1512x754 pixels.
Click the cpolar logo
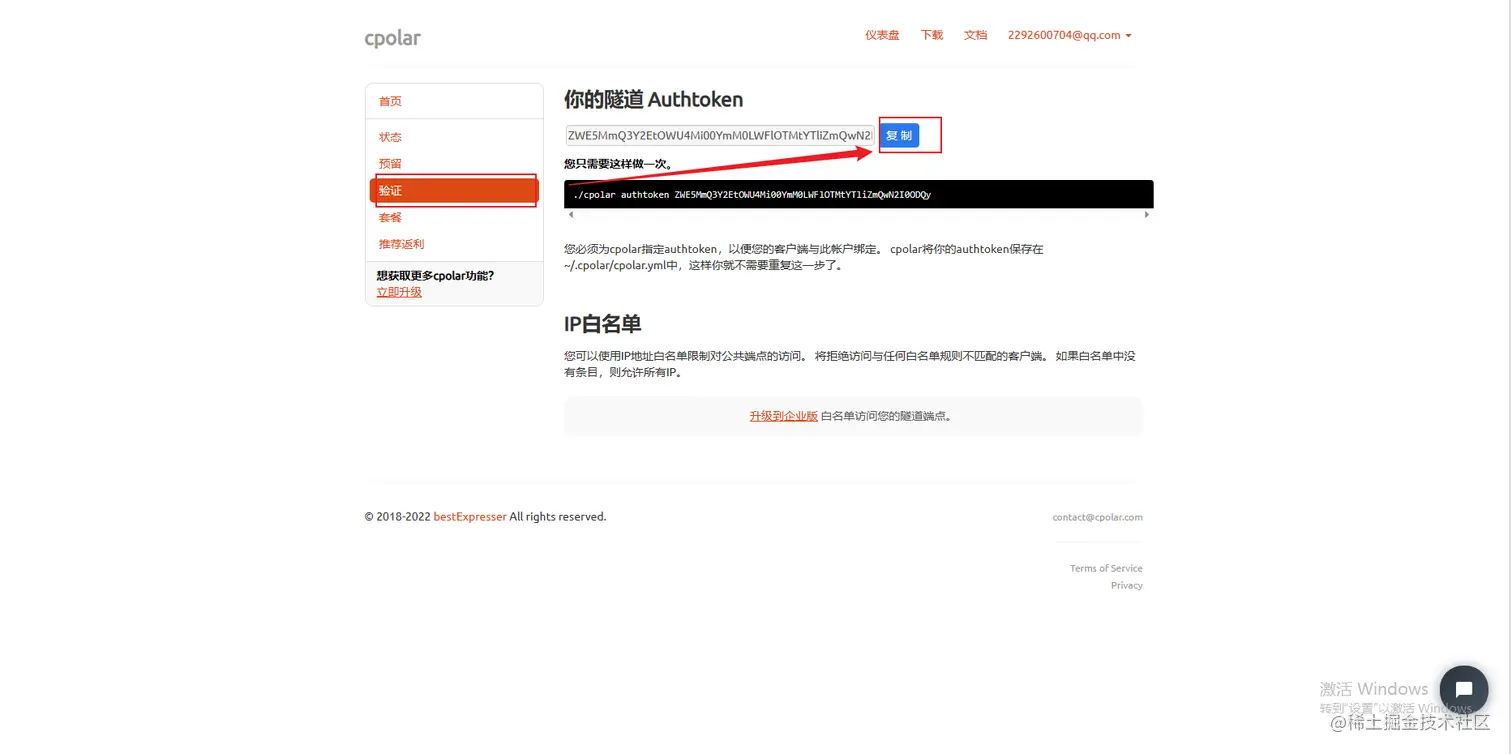pyautogui.click(x=392, y=38)
